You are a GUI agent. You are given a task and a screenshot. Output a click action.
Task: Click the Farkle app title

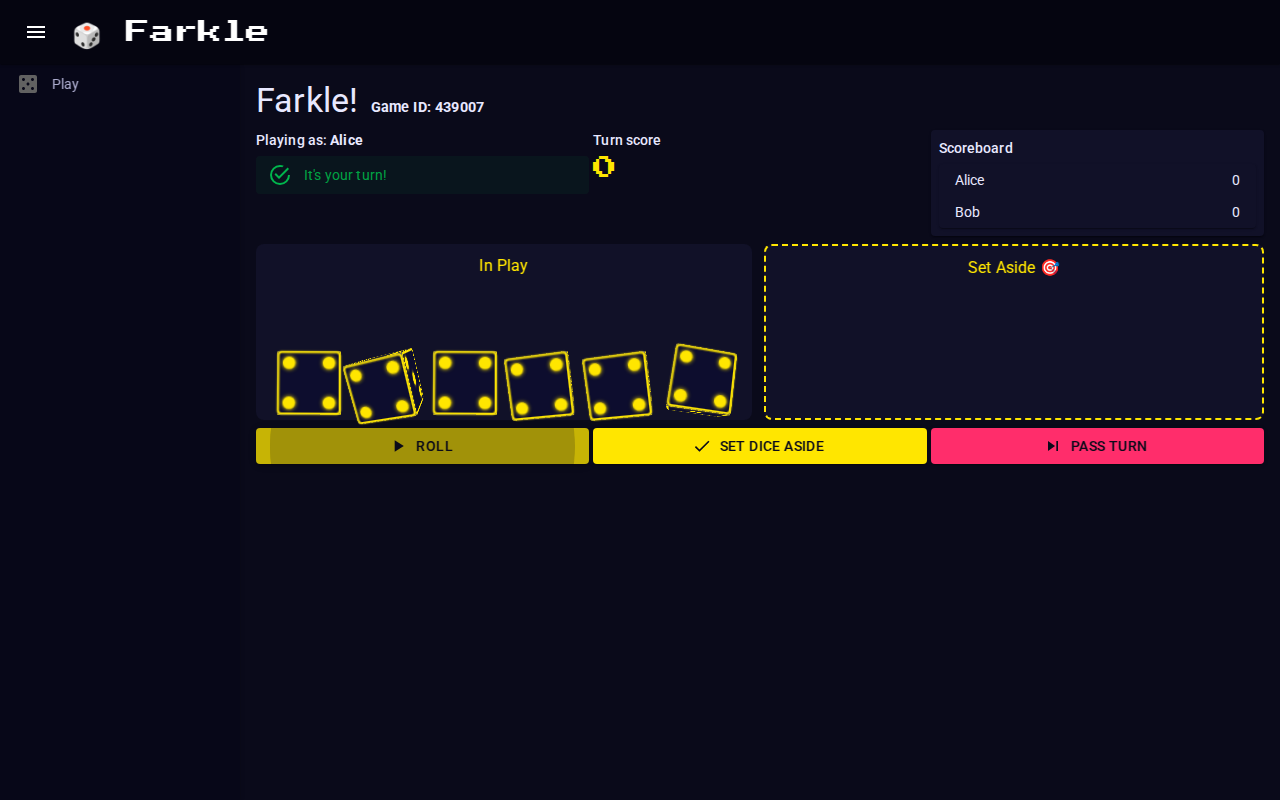coord(196,32)
